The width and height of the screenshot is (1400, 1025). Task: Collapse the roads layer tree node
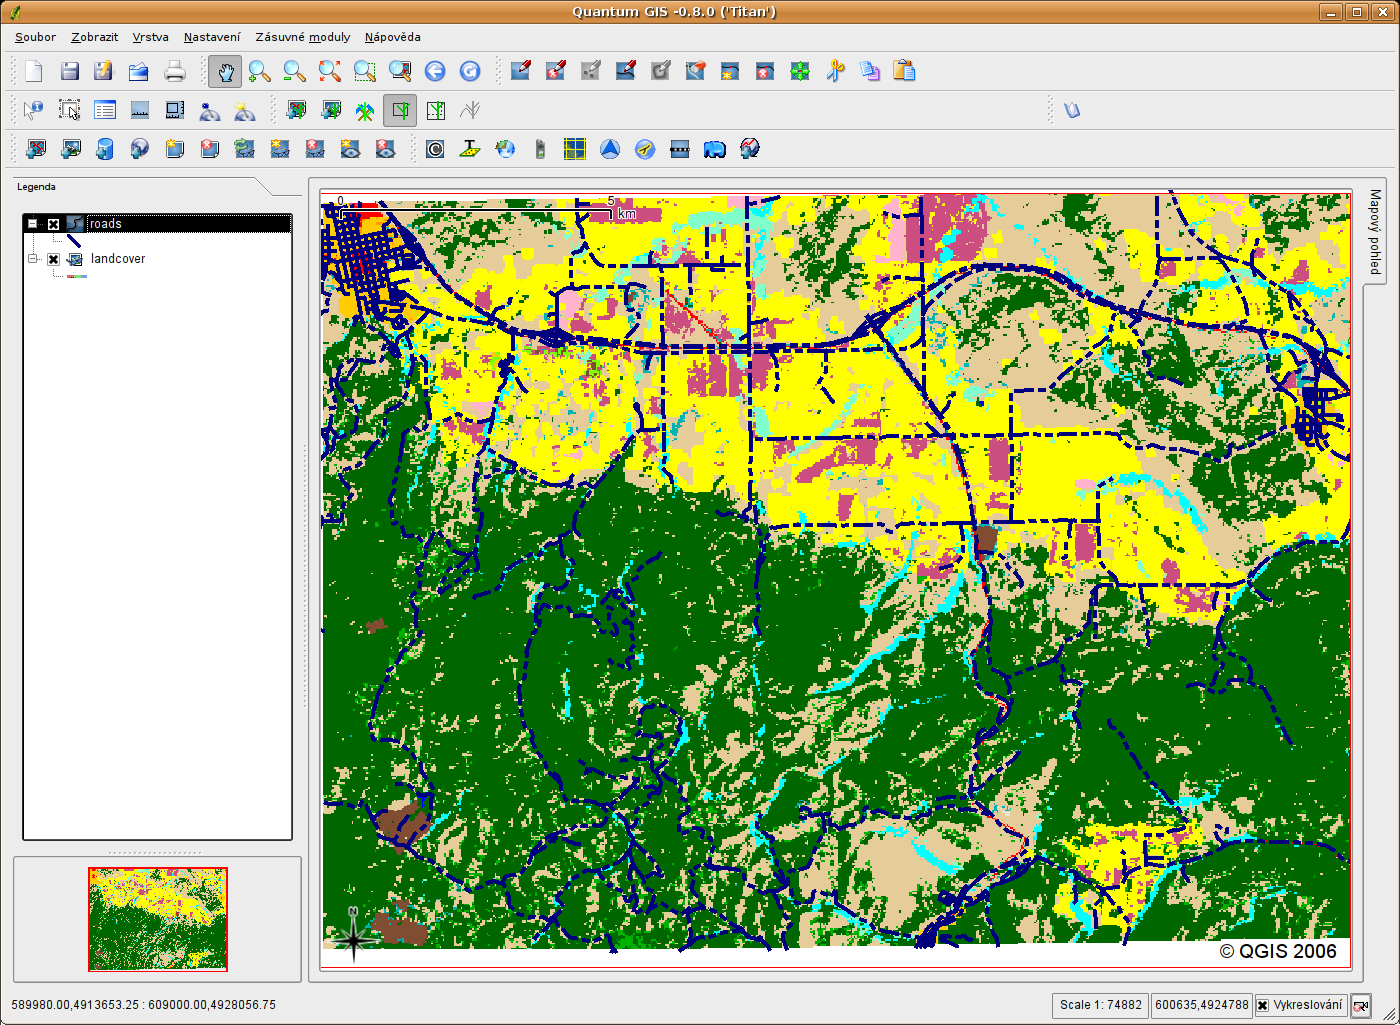[33, 224]
